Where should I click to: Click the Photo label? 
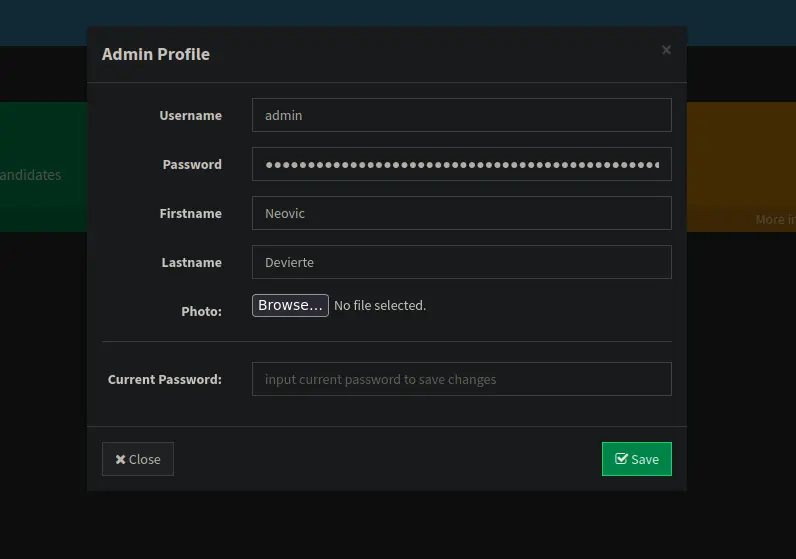pyautogui.click(x=201, y=311)
